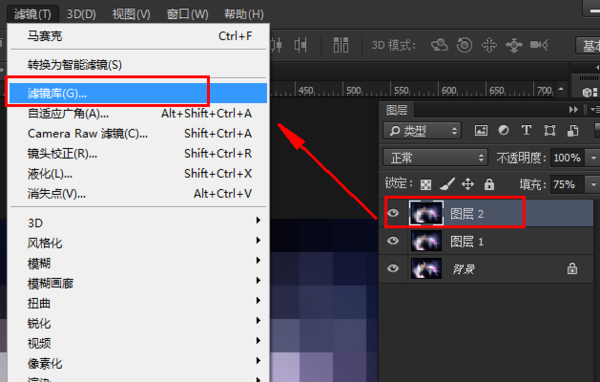Viewport: 600px width, 382px height.
Task: Click the 3D camera zoom icon
Action: tap(539, 45)
